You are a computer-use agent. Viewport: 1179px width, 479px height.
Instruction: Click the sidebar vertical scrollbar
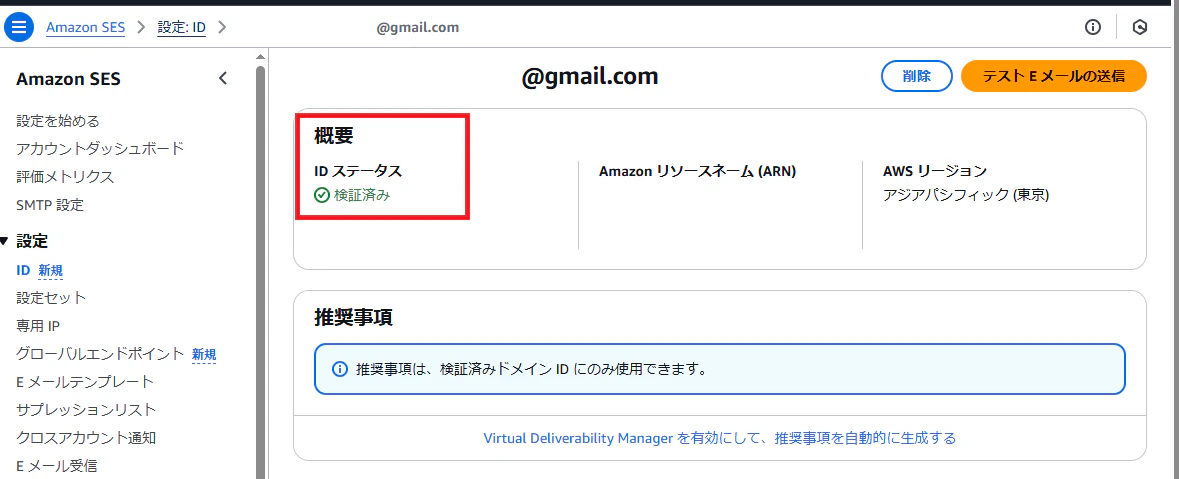point(260,271)
